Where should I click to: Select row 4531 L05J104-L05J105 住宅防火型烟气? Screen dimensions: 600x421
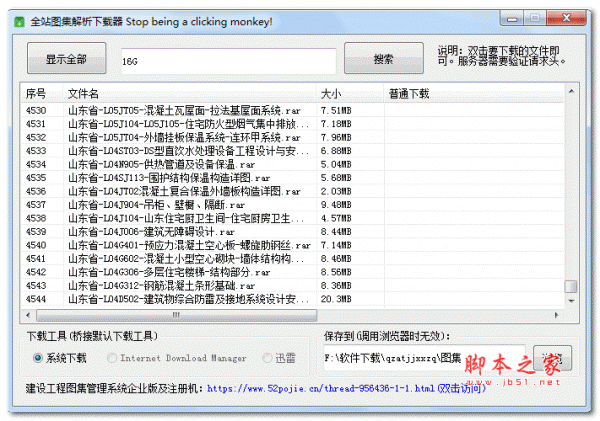[293, 124]
